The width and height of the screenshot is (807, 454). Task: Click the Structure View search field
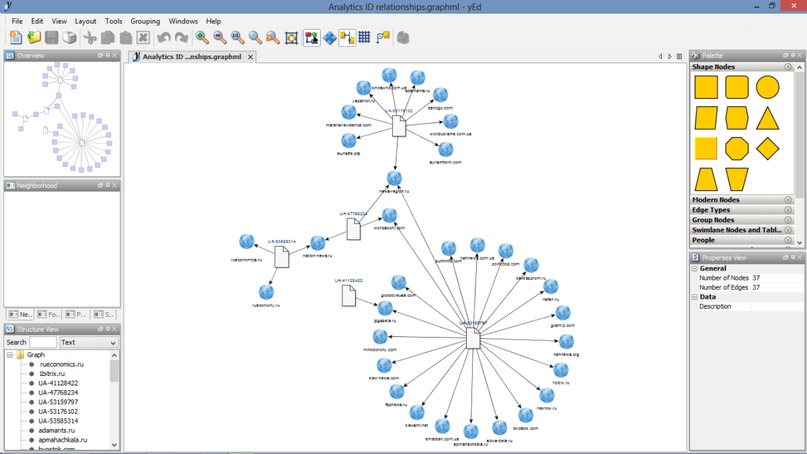[x=43, y=342]
